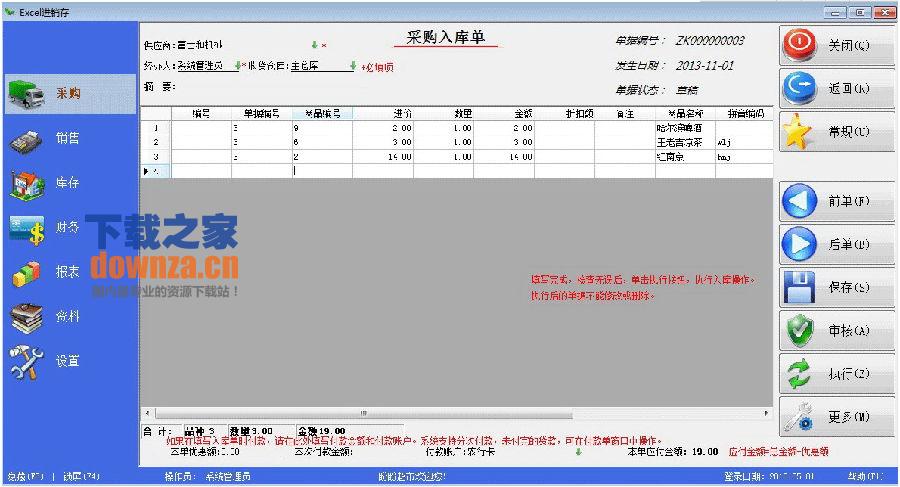Click the 折扣额 column header
The height and width of the screenshot is (487, 900).
click(x=565, y=114)
